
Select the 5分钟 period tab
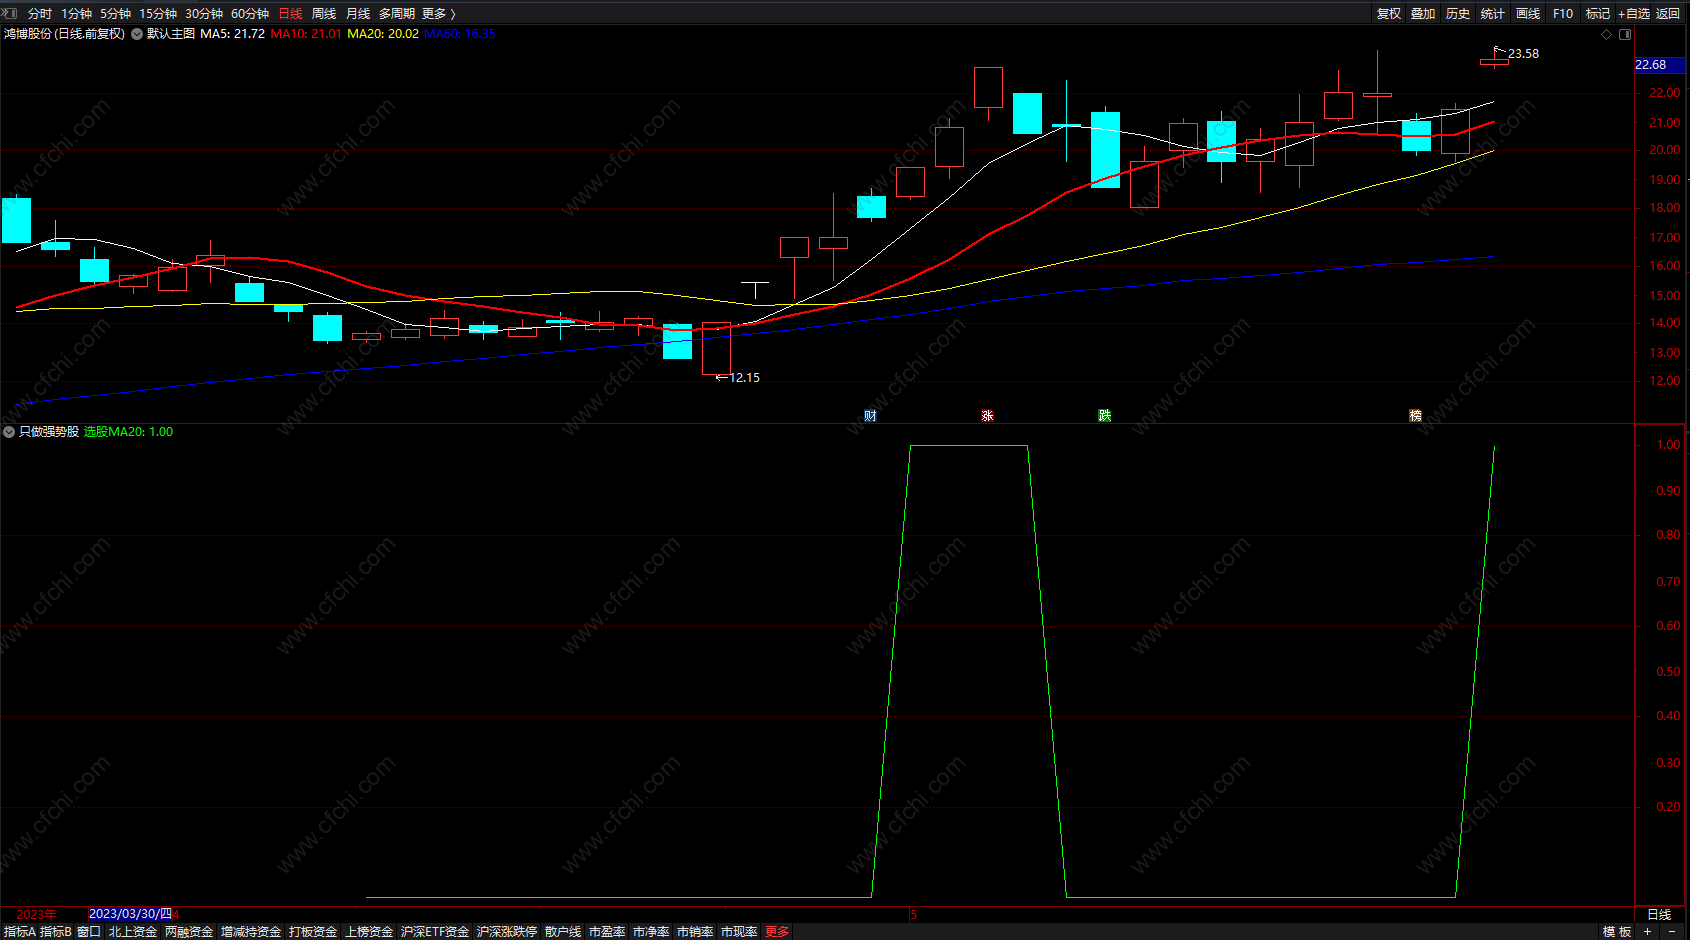pos(116,14)
